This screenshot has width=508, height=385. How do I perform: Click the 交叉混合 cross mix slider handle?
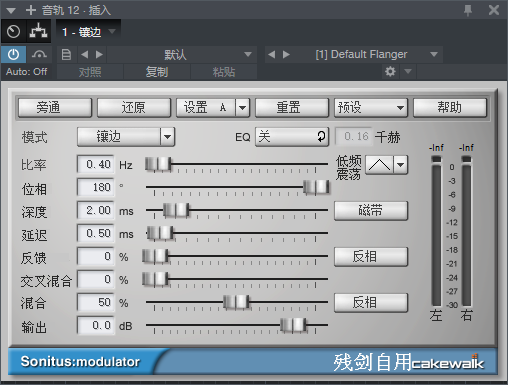(155, 279)
